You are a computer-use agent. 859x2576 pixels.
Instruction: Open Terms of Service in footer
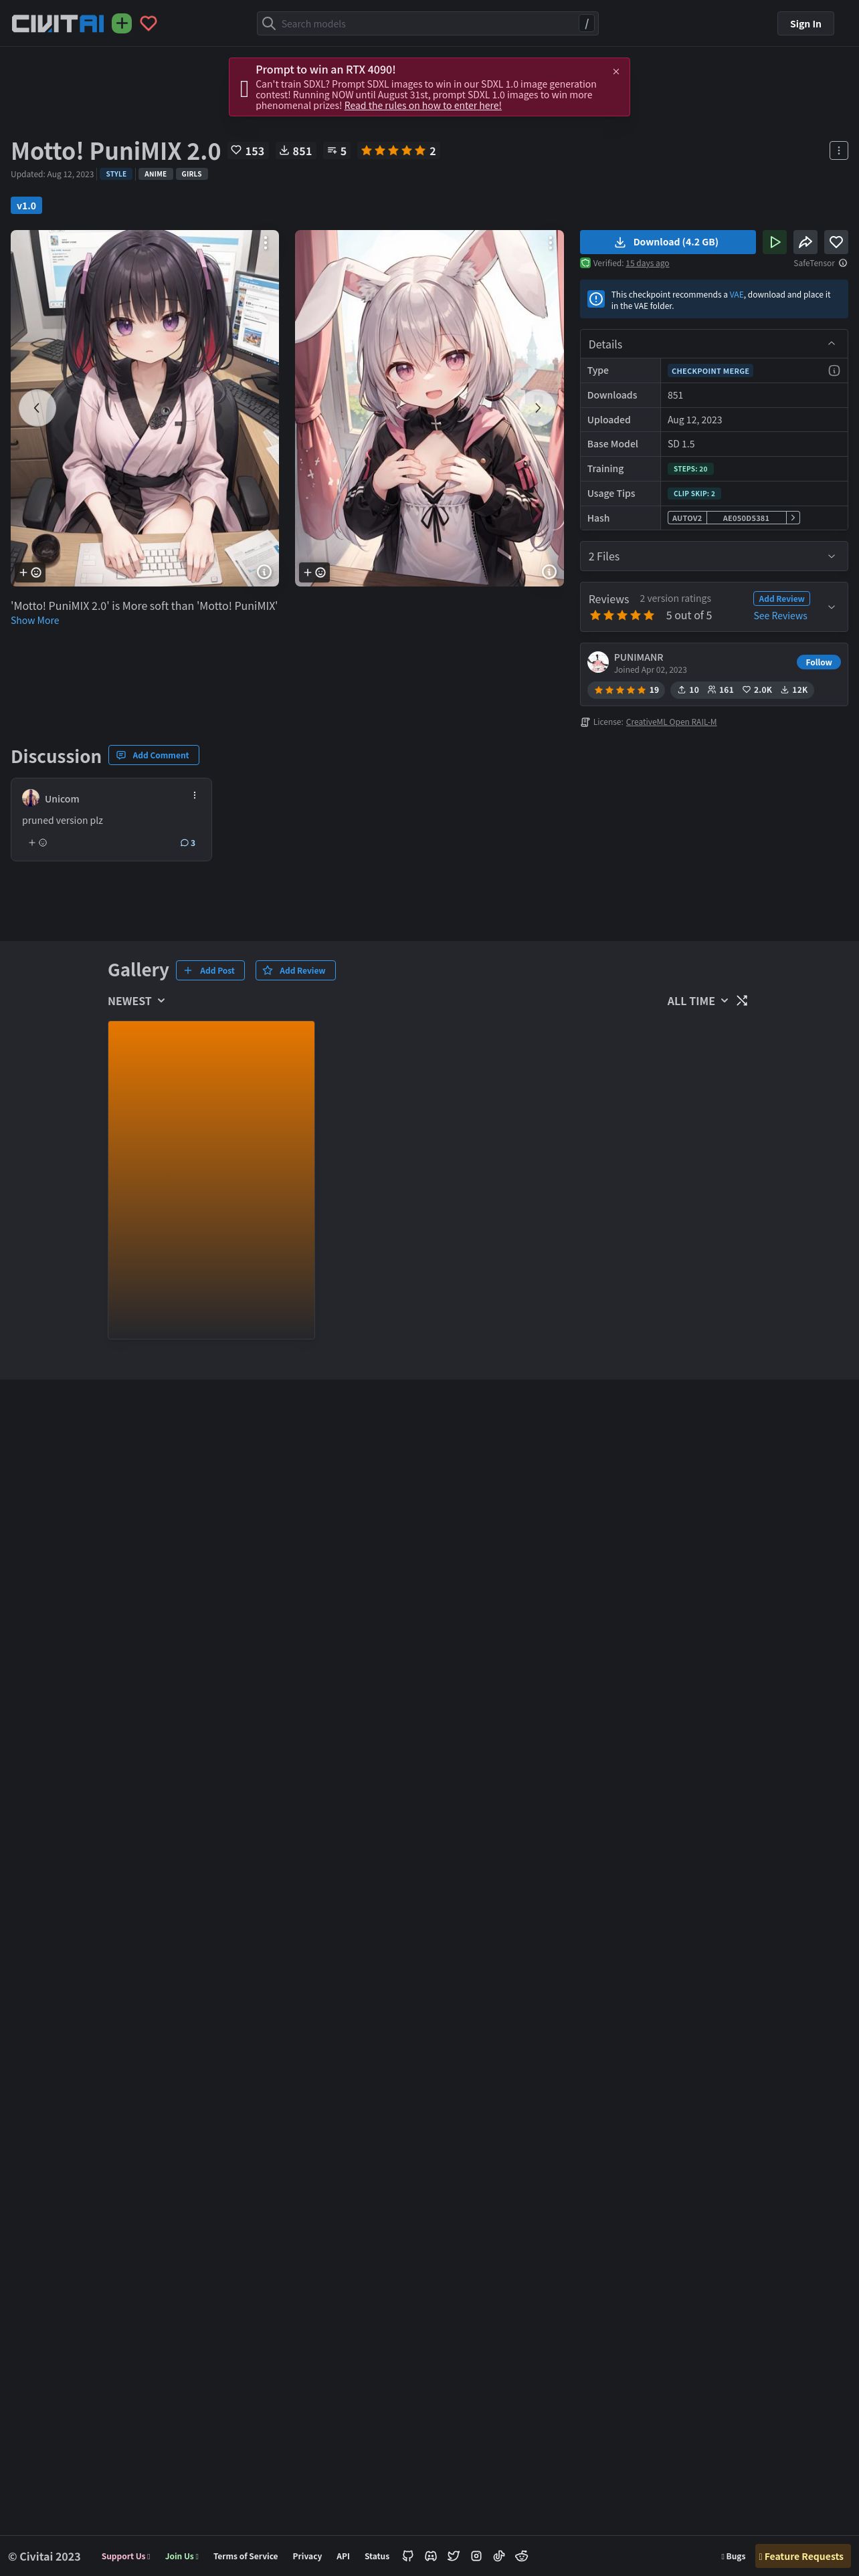(x=245, y=2556)
